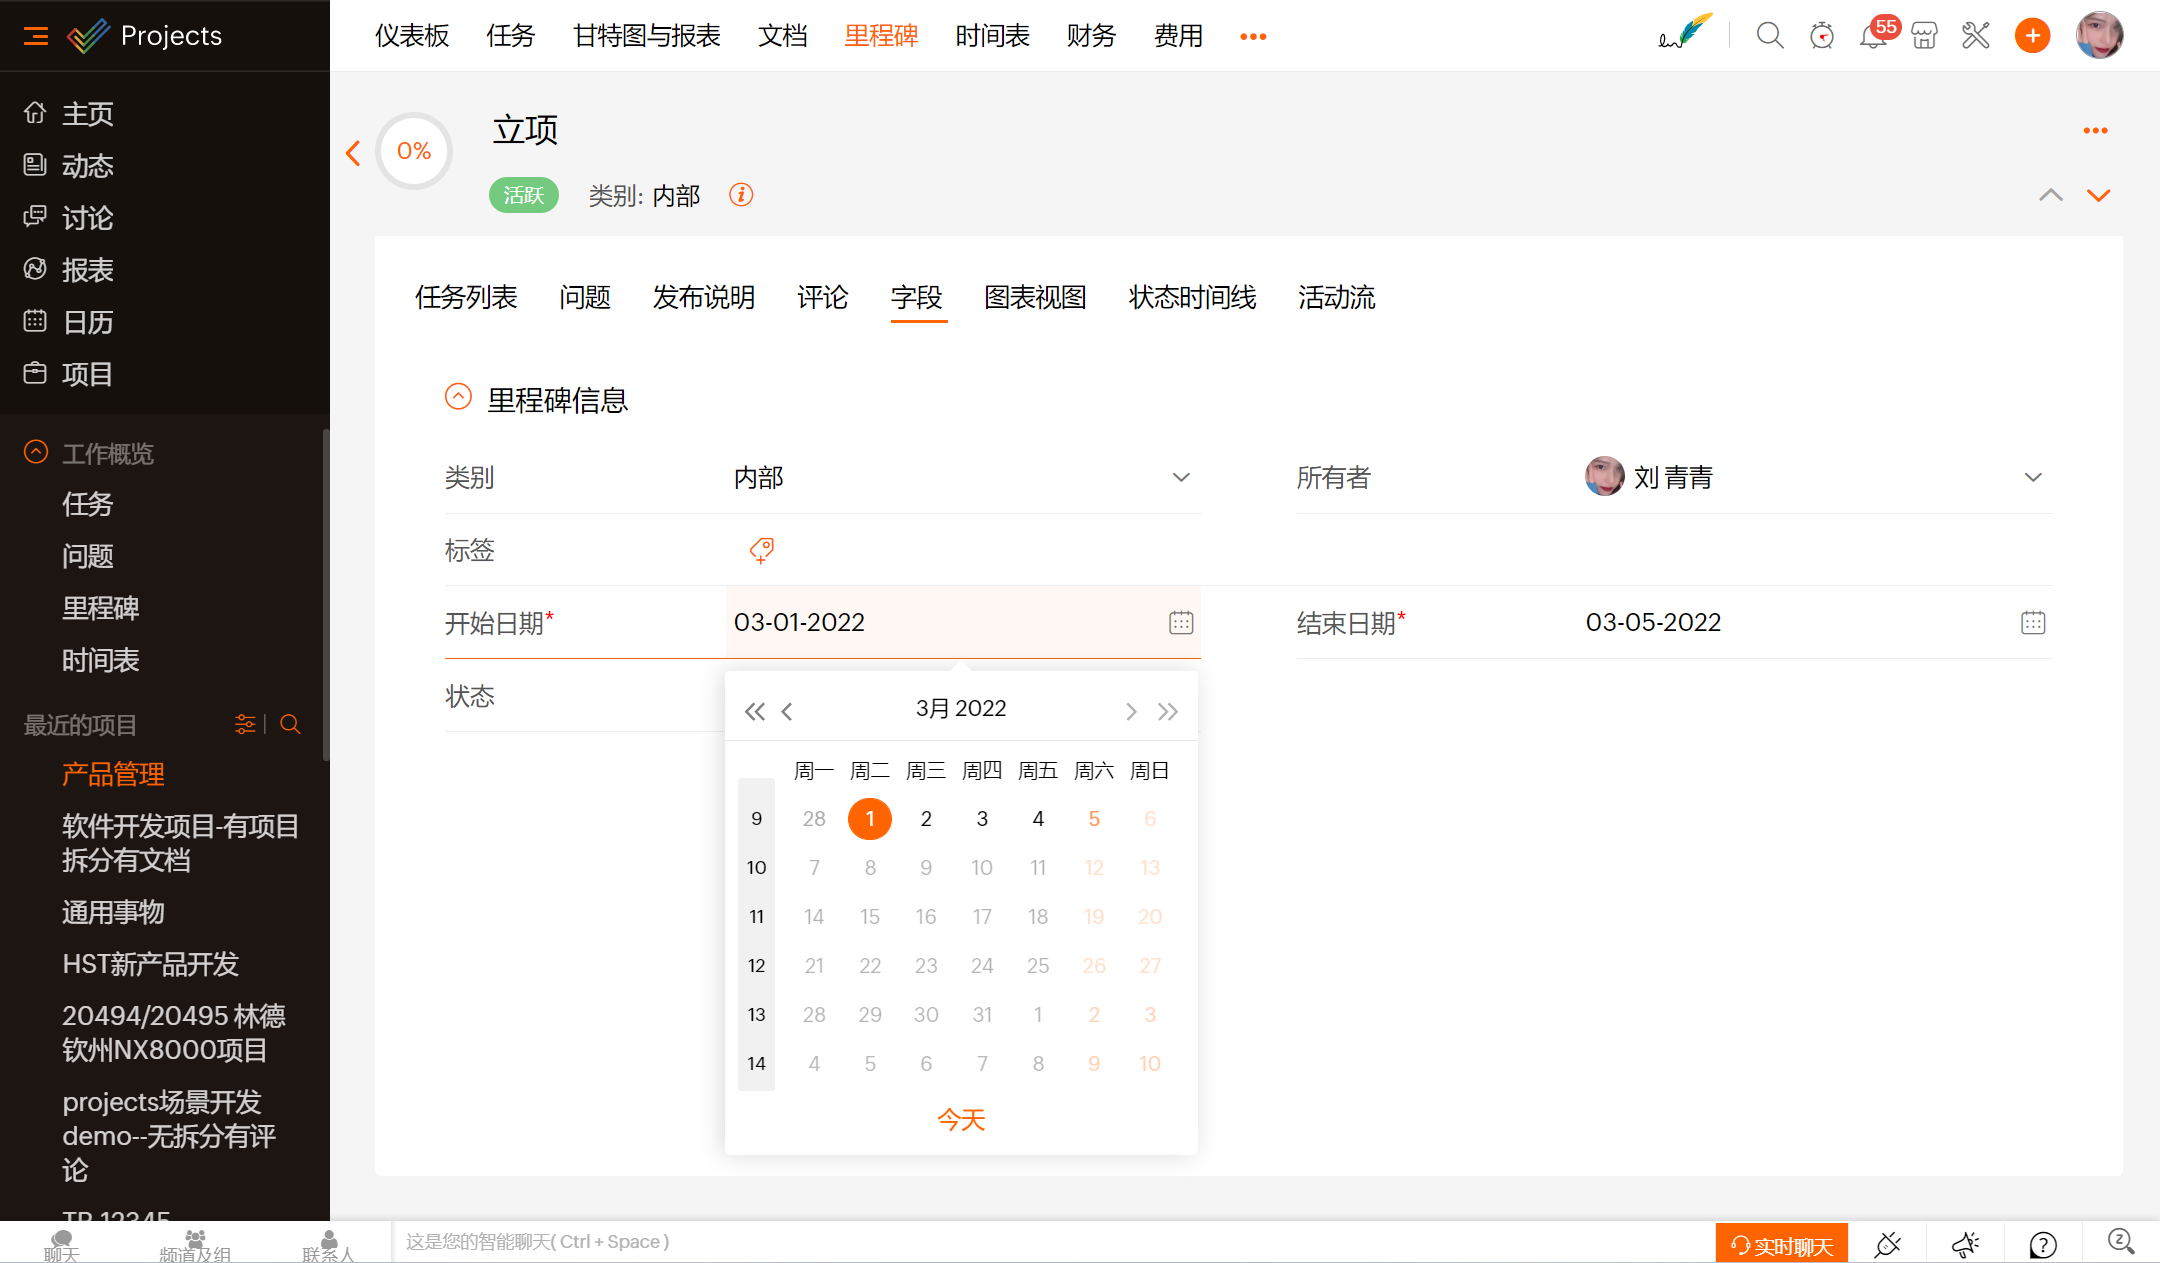Viewport: 2160px width, 1263px height.
Task: Click the milestone info icon
Action: click(x=741, y=195)
